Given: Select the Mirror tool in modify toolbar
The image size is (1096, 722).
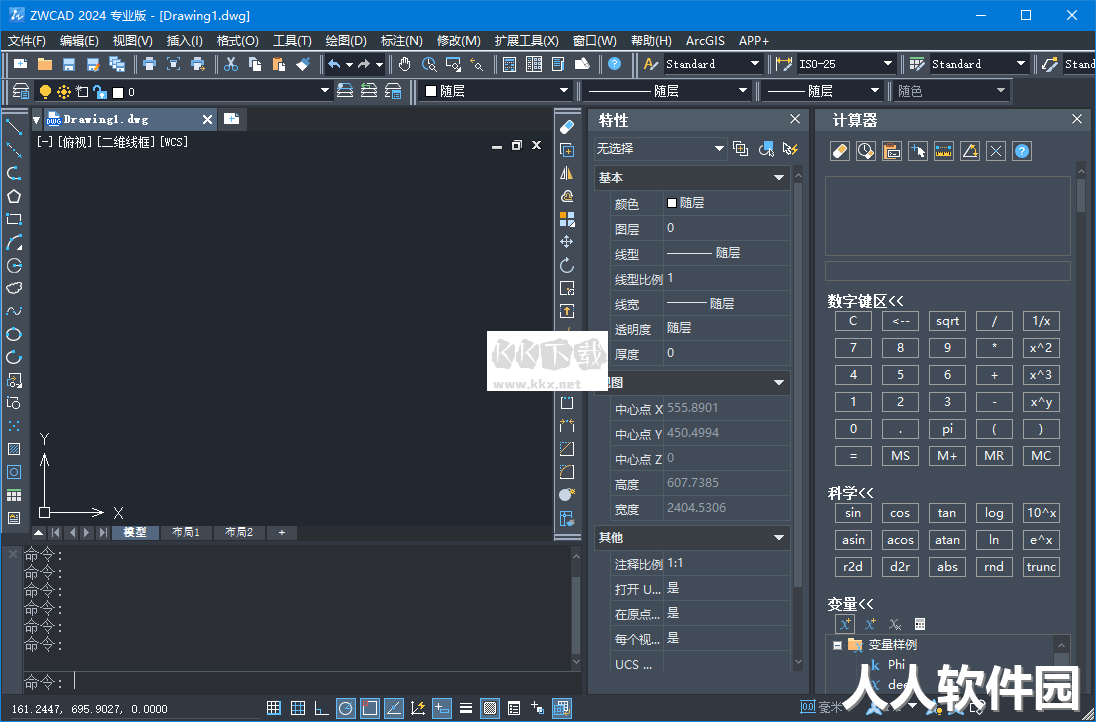Looking at the screenshot, I should [567, 173].
